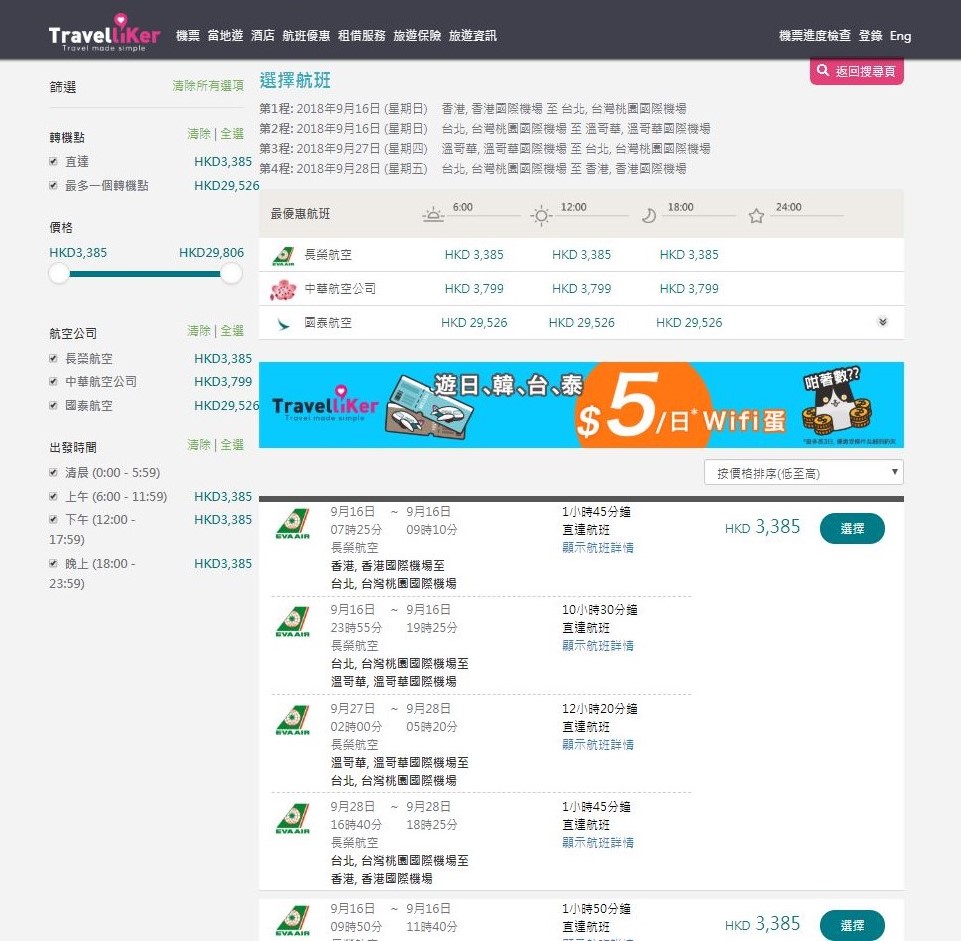Click EVA Air logo on 23時55分 flight
The height and width of the screenshot is (941, 961).
click(x=293, y=623)
